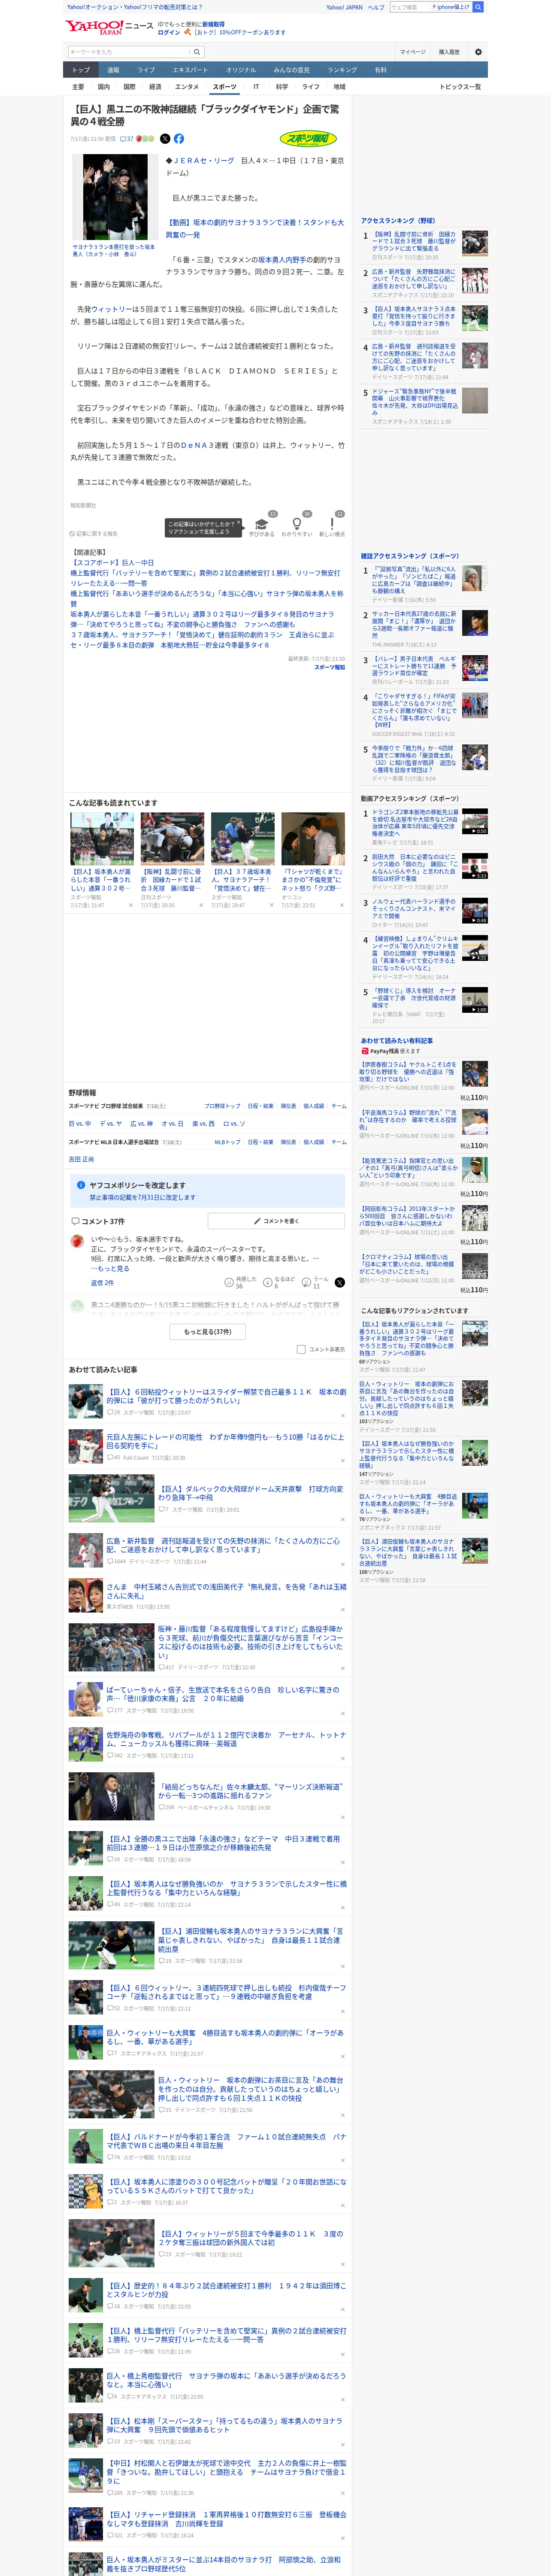Click コメントを書く button
Viewport: 551px width, 2576px height.
click(276, 1221)
